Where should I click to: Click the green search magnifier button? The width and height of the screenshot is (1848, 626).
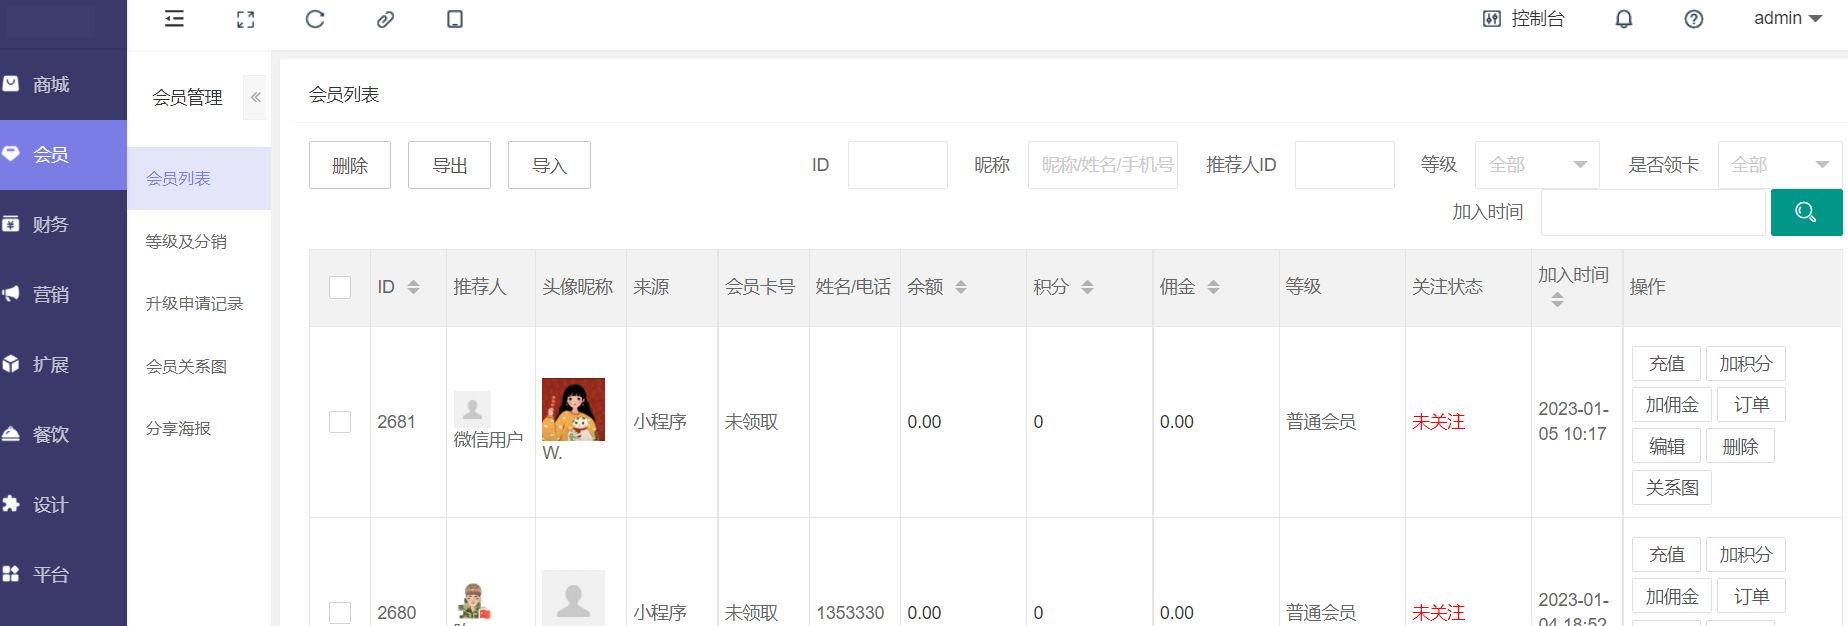click(1806, 212)
